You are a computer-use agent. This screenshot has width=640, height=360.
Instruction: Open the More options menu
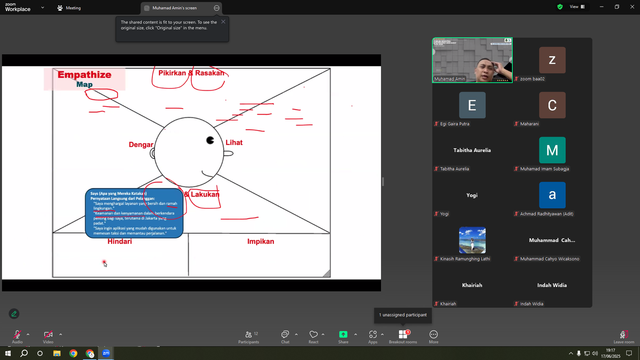tap(433, 337)
